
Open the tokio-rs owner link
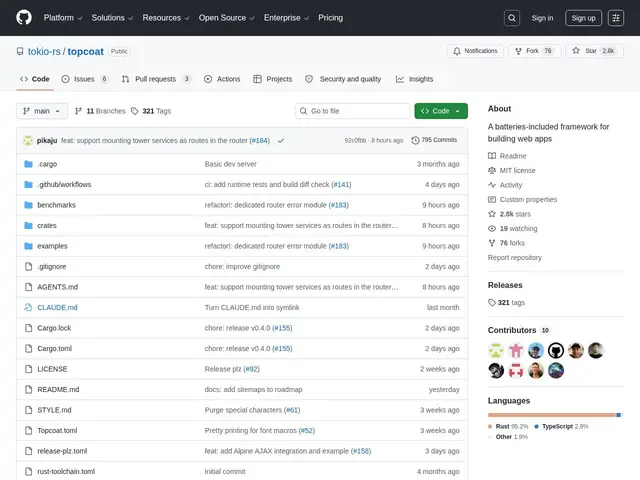click(44, 51)
